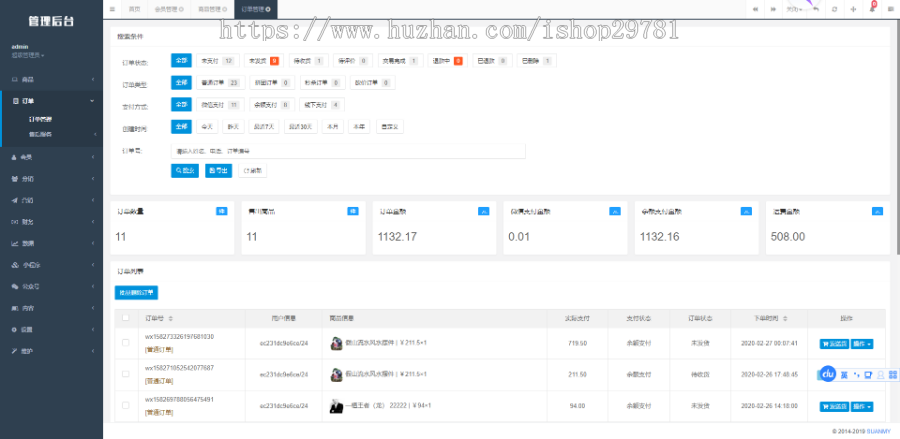Image resolution: width=900 pixels, height=439 pixels.
Task: Close the 会员管理 tab via its x icon
Action: click(x=181, y=9)
